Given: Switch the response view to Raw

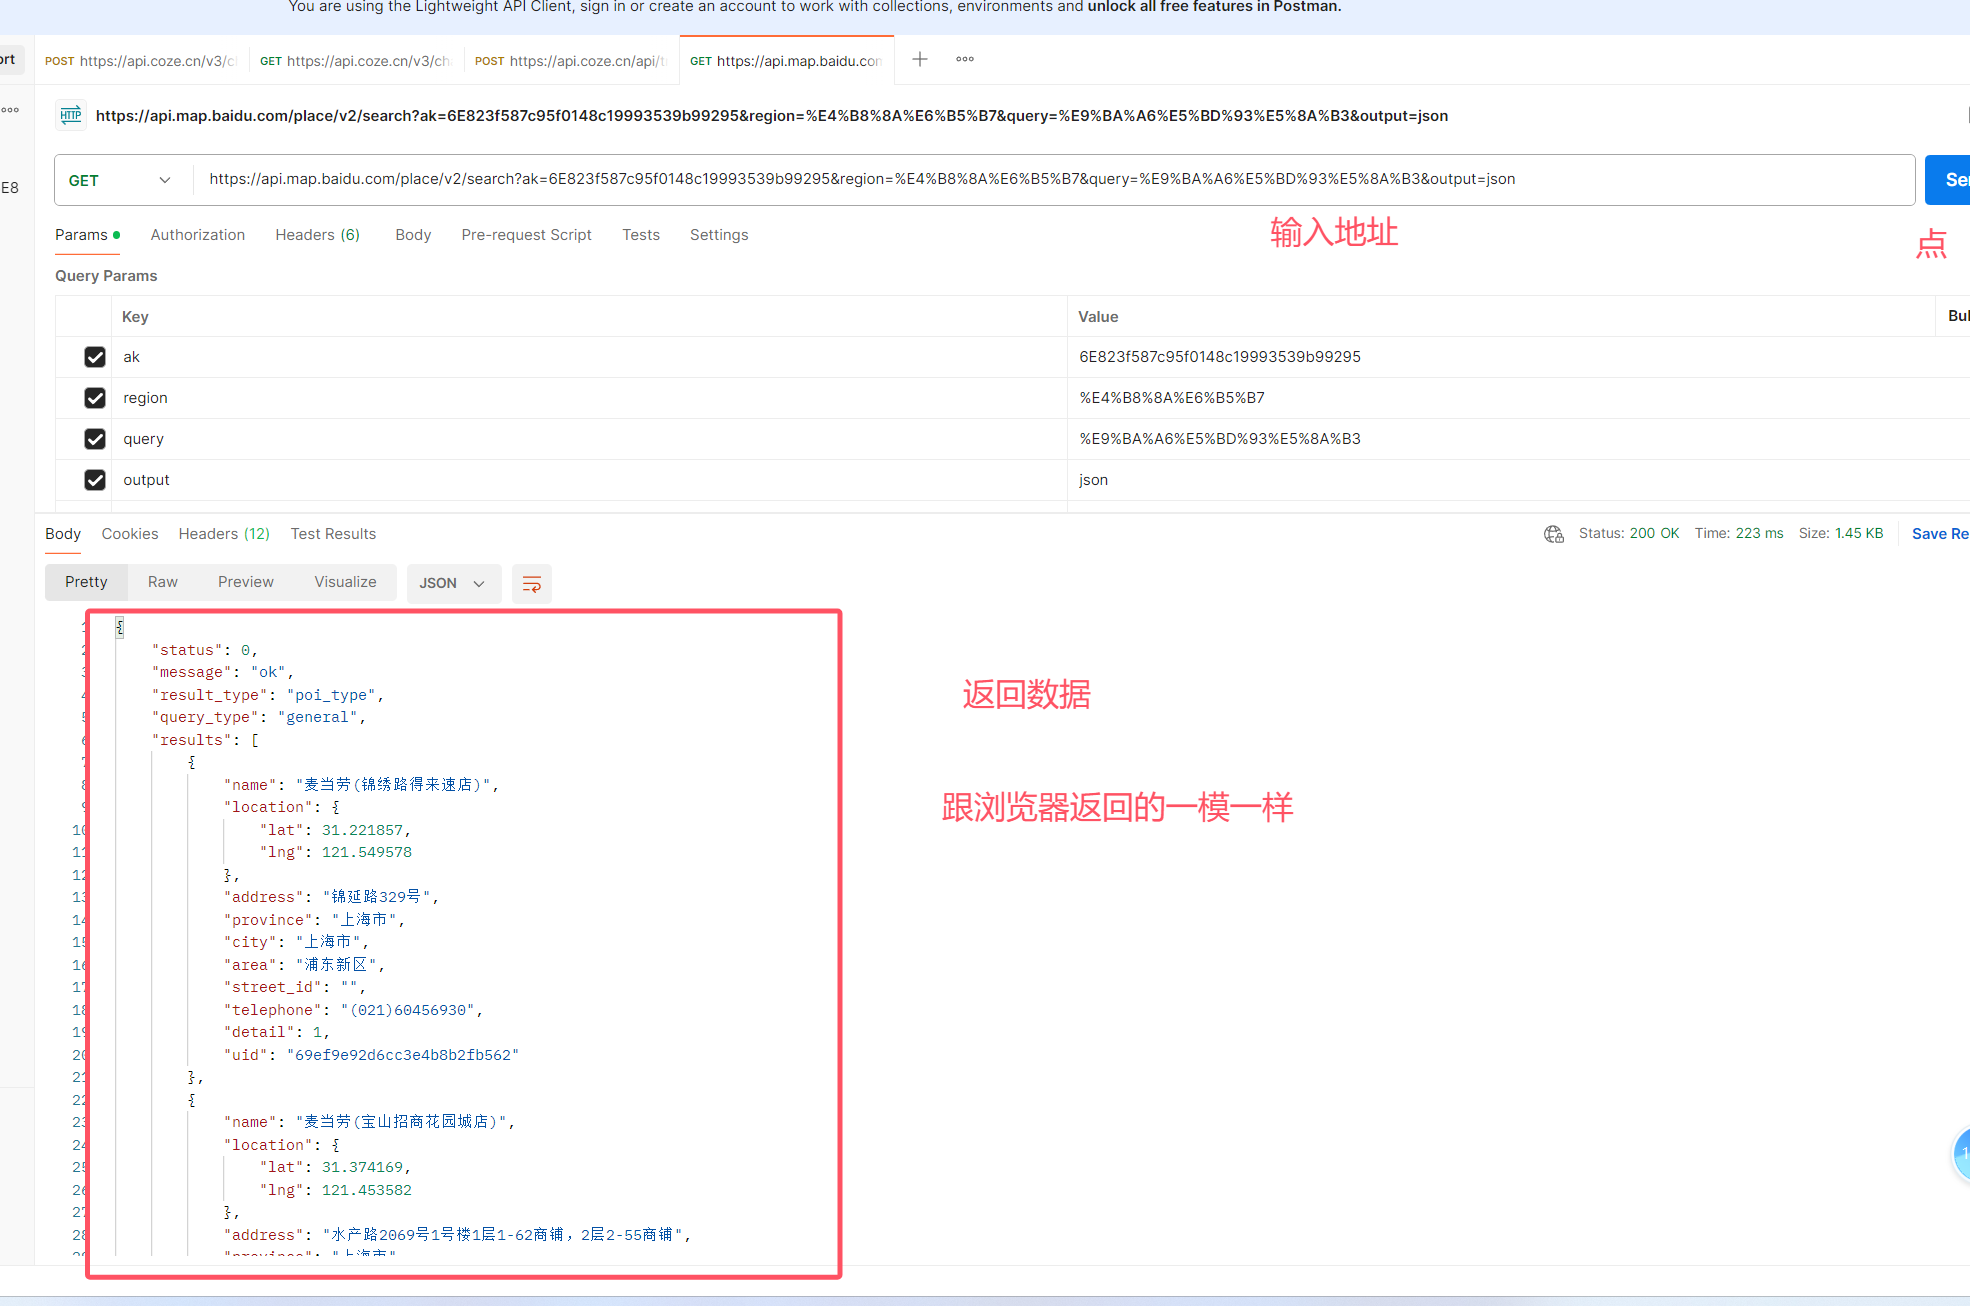Looking at the screenshot, I should pos(162,582).
